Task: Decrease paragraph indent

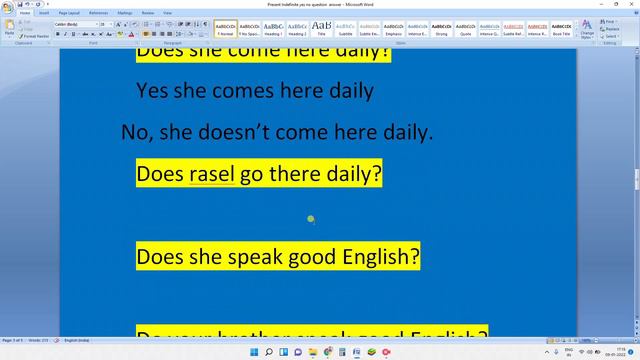Action: [x=180, y=24]
